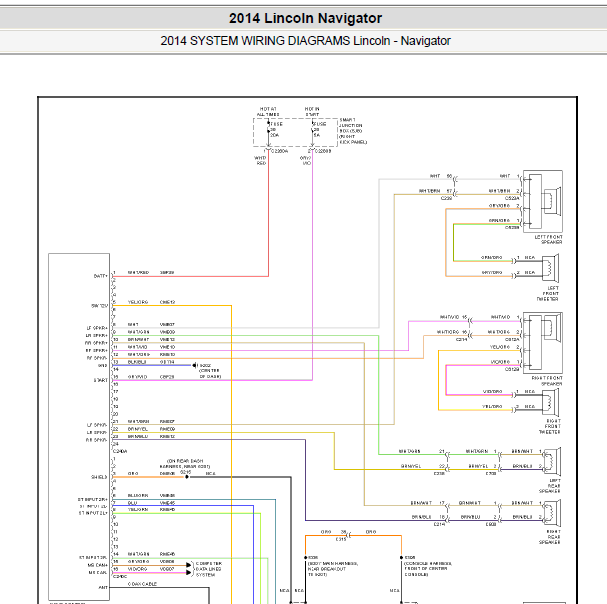
Task: Click the 'BODY MAIN HARNESS' splice note
Action: (333, 569)
